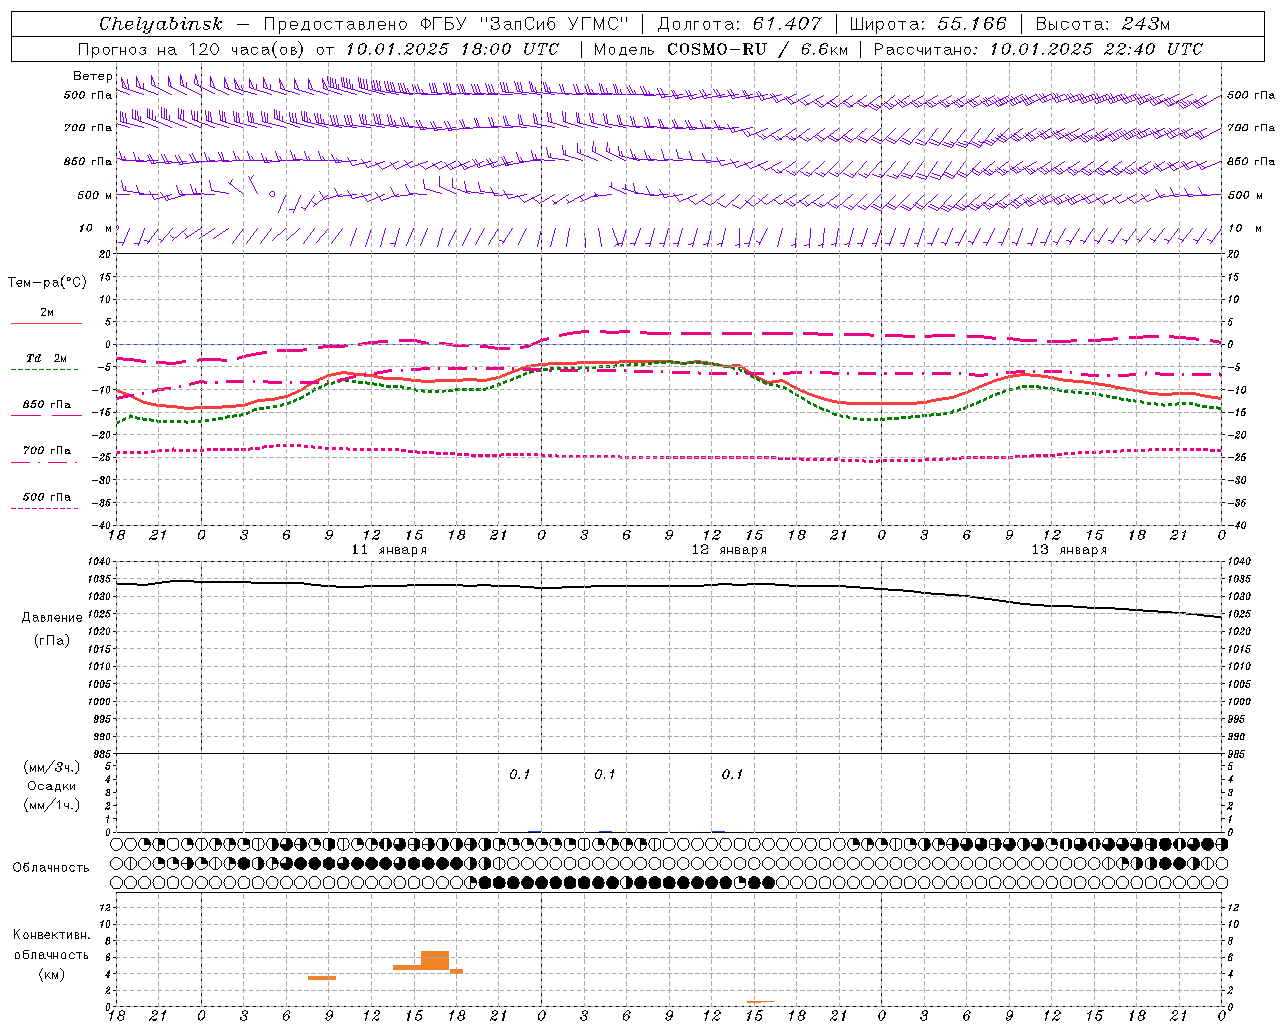Click the solid black pressure curve
The height and width of the screenshot is (1024, 1280).
coord(668,586)
